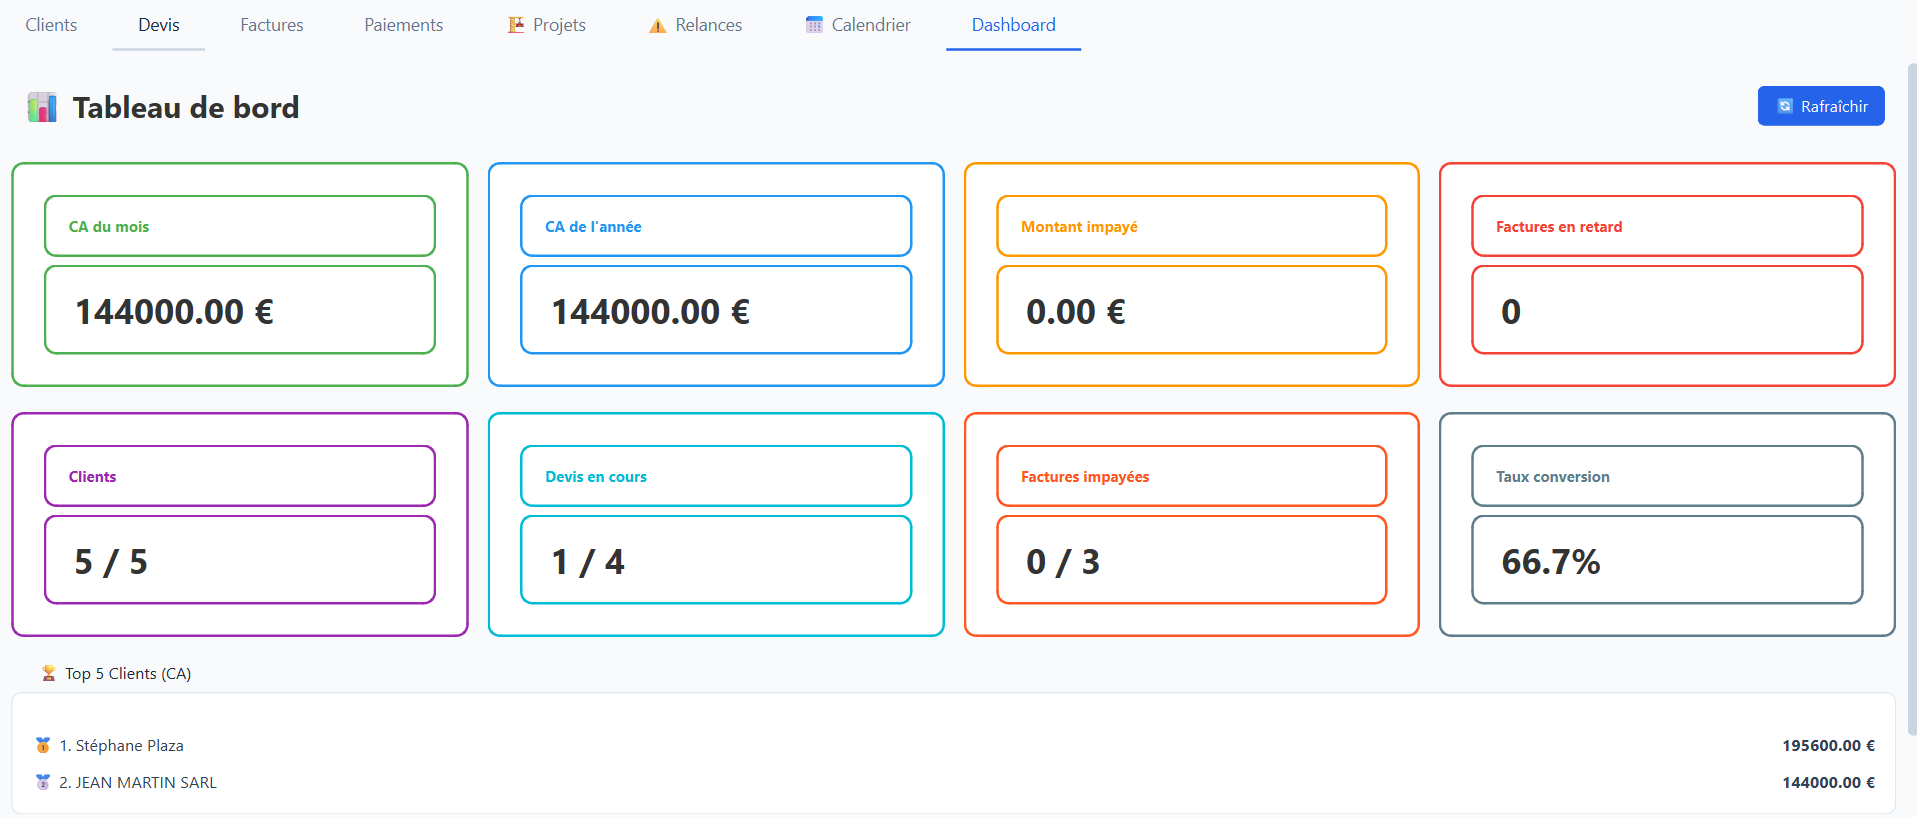This screenshot has width=1917, height=817.
Task: Click the Factures impayées value 0 / 3
Action: (1063, 562)
